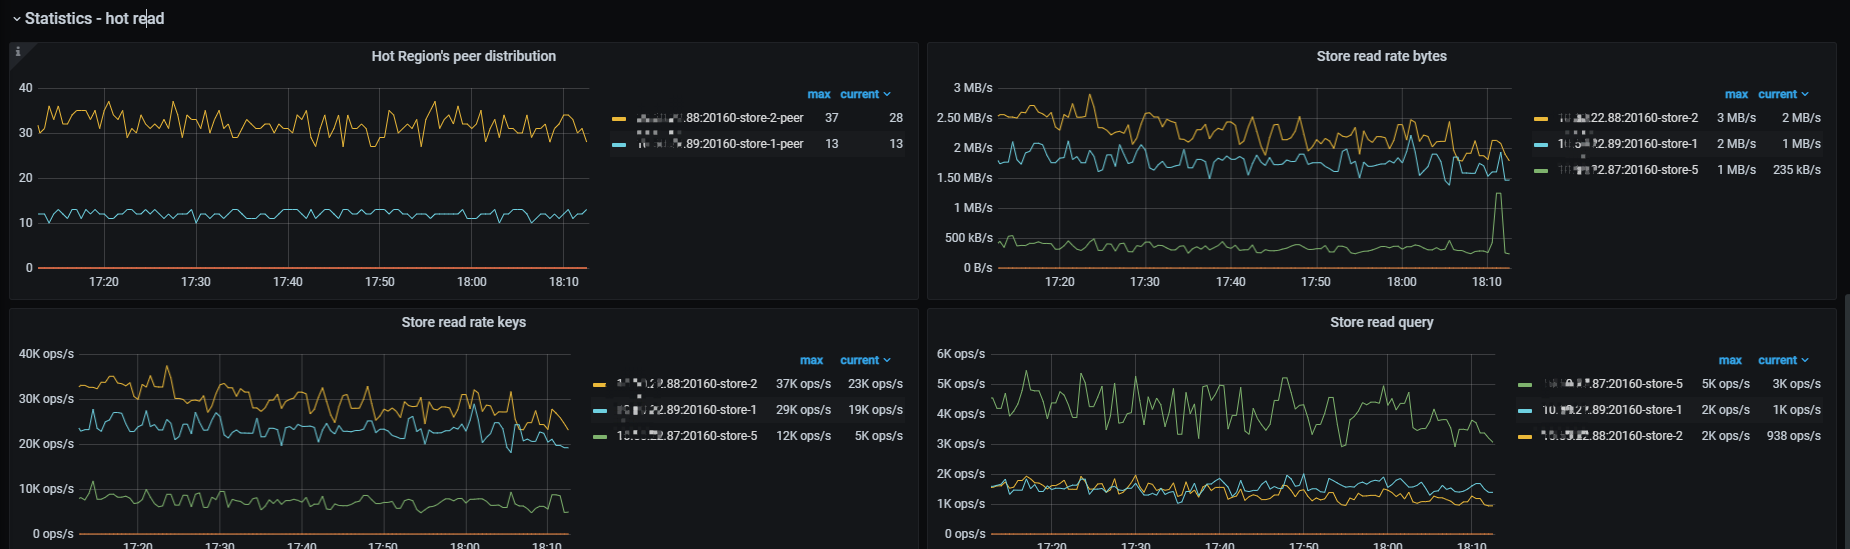The width and height of the screenshot is (1850, 549).
Task: Click the dashboard vertical scrollbar on right edge
Action: click(1845, 420)
